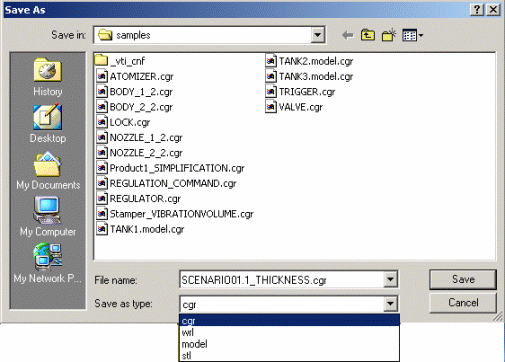Create a new folder
Screen dimensions: 505x362
click(x=389, y=35)
